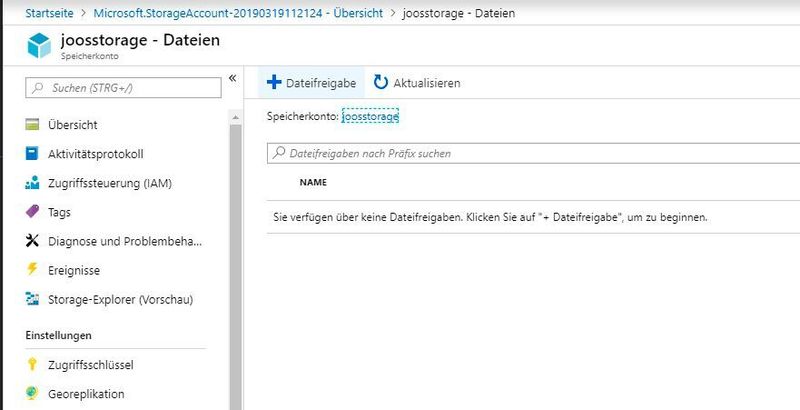Open Microsoft.StorageAccount-20190319112124 - Übersicht breadcrumb
Screen dimensions: 800x410
coord(238,13)
